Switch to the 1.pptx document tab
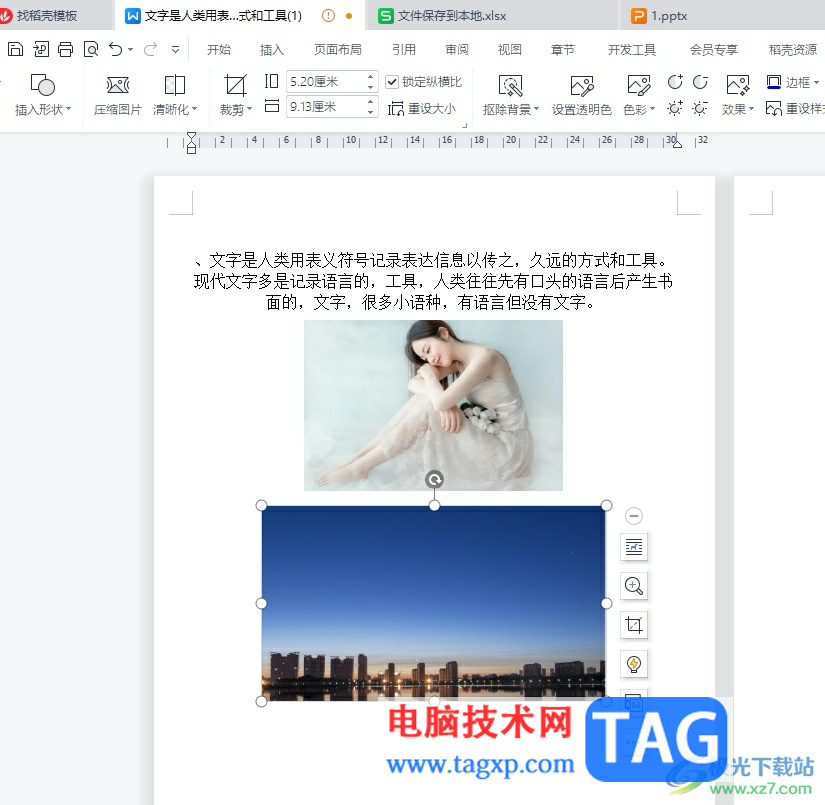Screen dimensions: 825x805 [660, 16]
